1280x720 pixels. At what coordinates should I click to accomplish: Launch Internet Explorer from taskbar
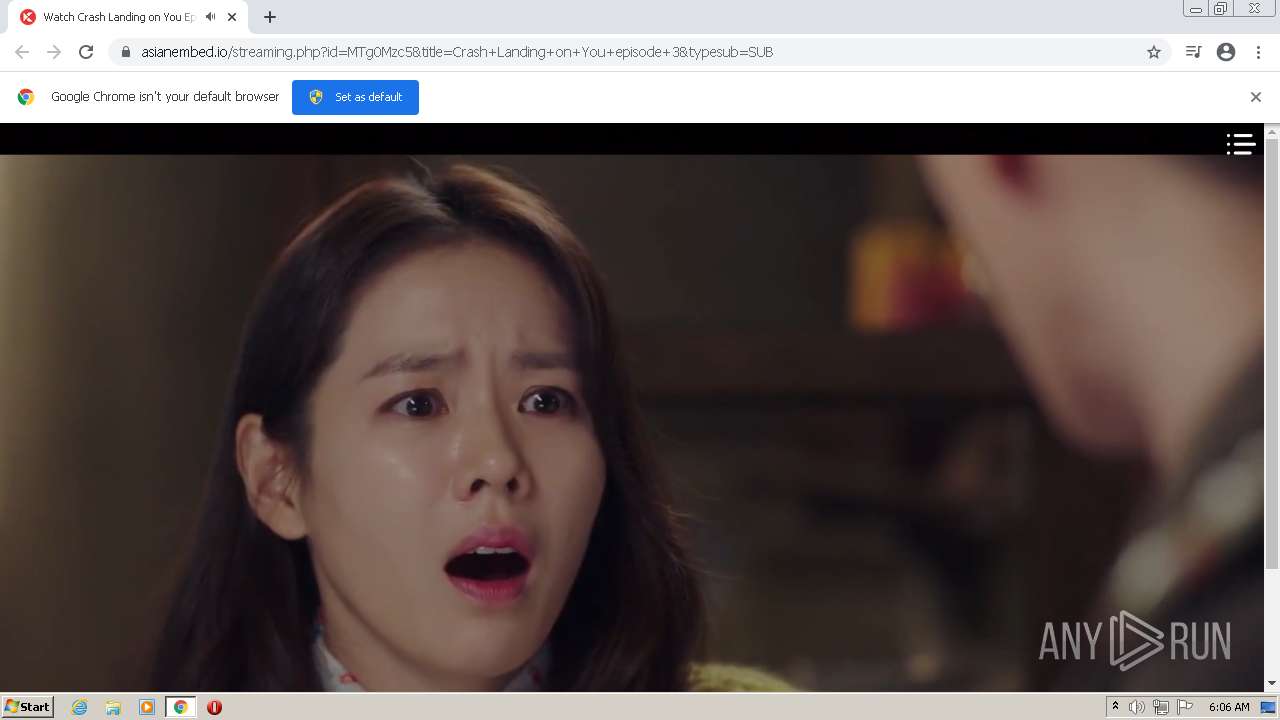point(80,707)
